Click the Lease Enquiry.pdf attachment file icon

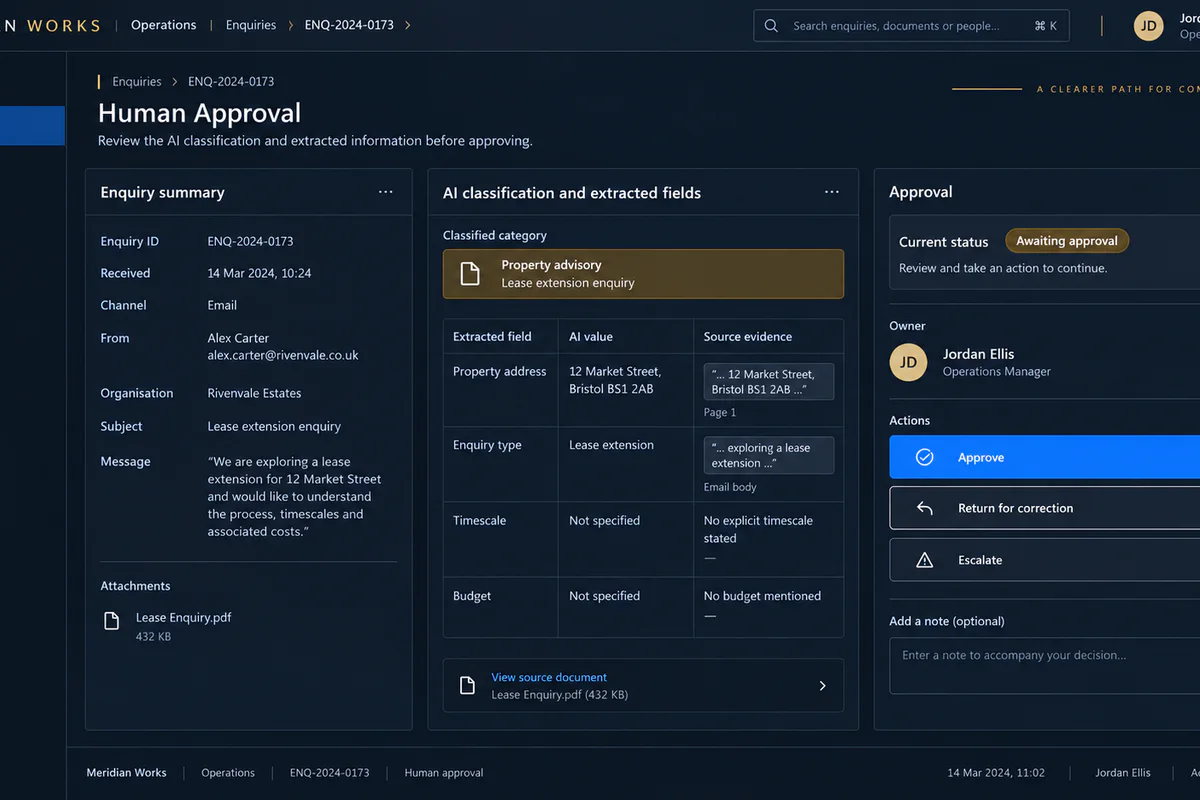(112, 621)
